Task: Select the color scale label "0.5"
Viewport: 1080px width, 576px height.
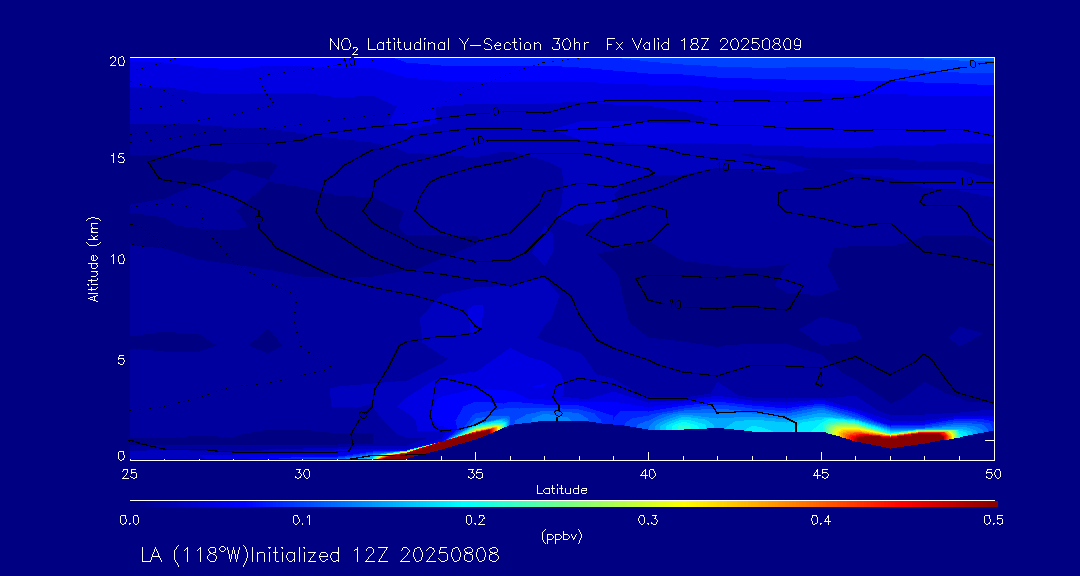Action: pyautogui.click(x=994, y=520)
